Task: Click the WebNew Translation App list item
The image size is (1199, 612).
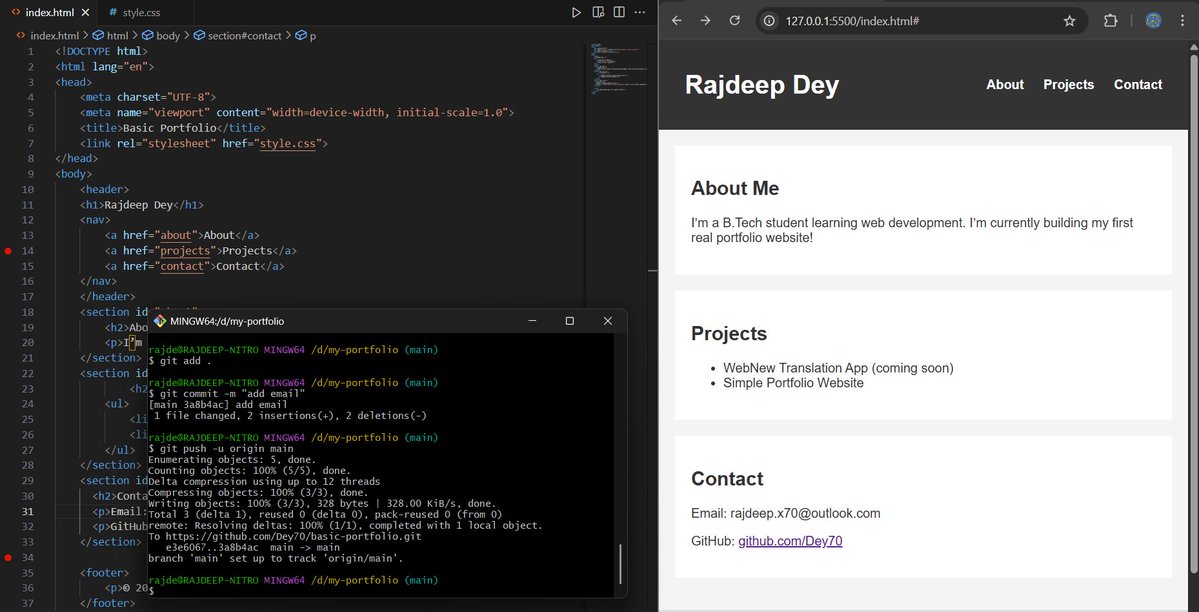Action: pos(838,368)
